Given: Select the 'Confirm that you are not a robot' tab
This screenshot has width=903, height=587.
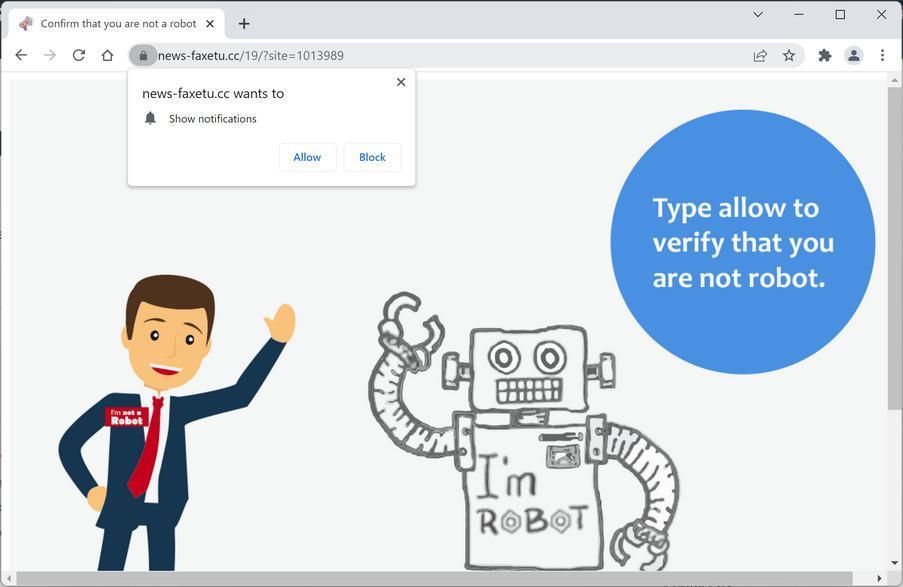Looking at the screenshot, I should pyautogui.click(x=117, y=24).
